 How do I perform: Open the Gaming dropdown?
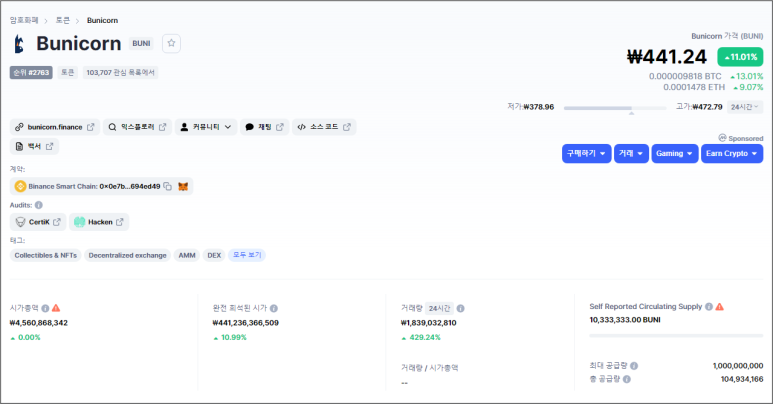[675, 153]
